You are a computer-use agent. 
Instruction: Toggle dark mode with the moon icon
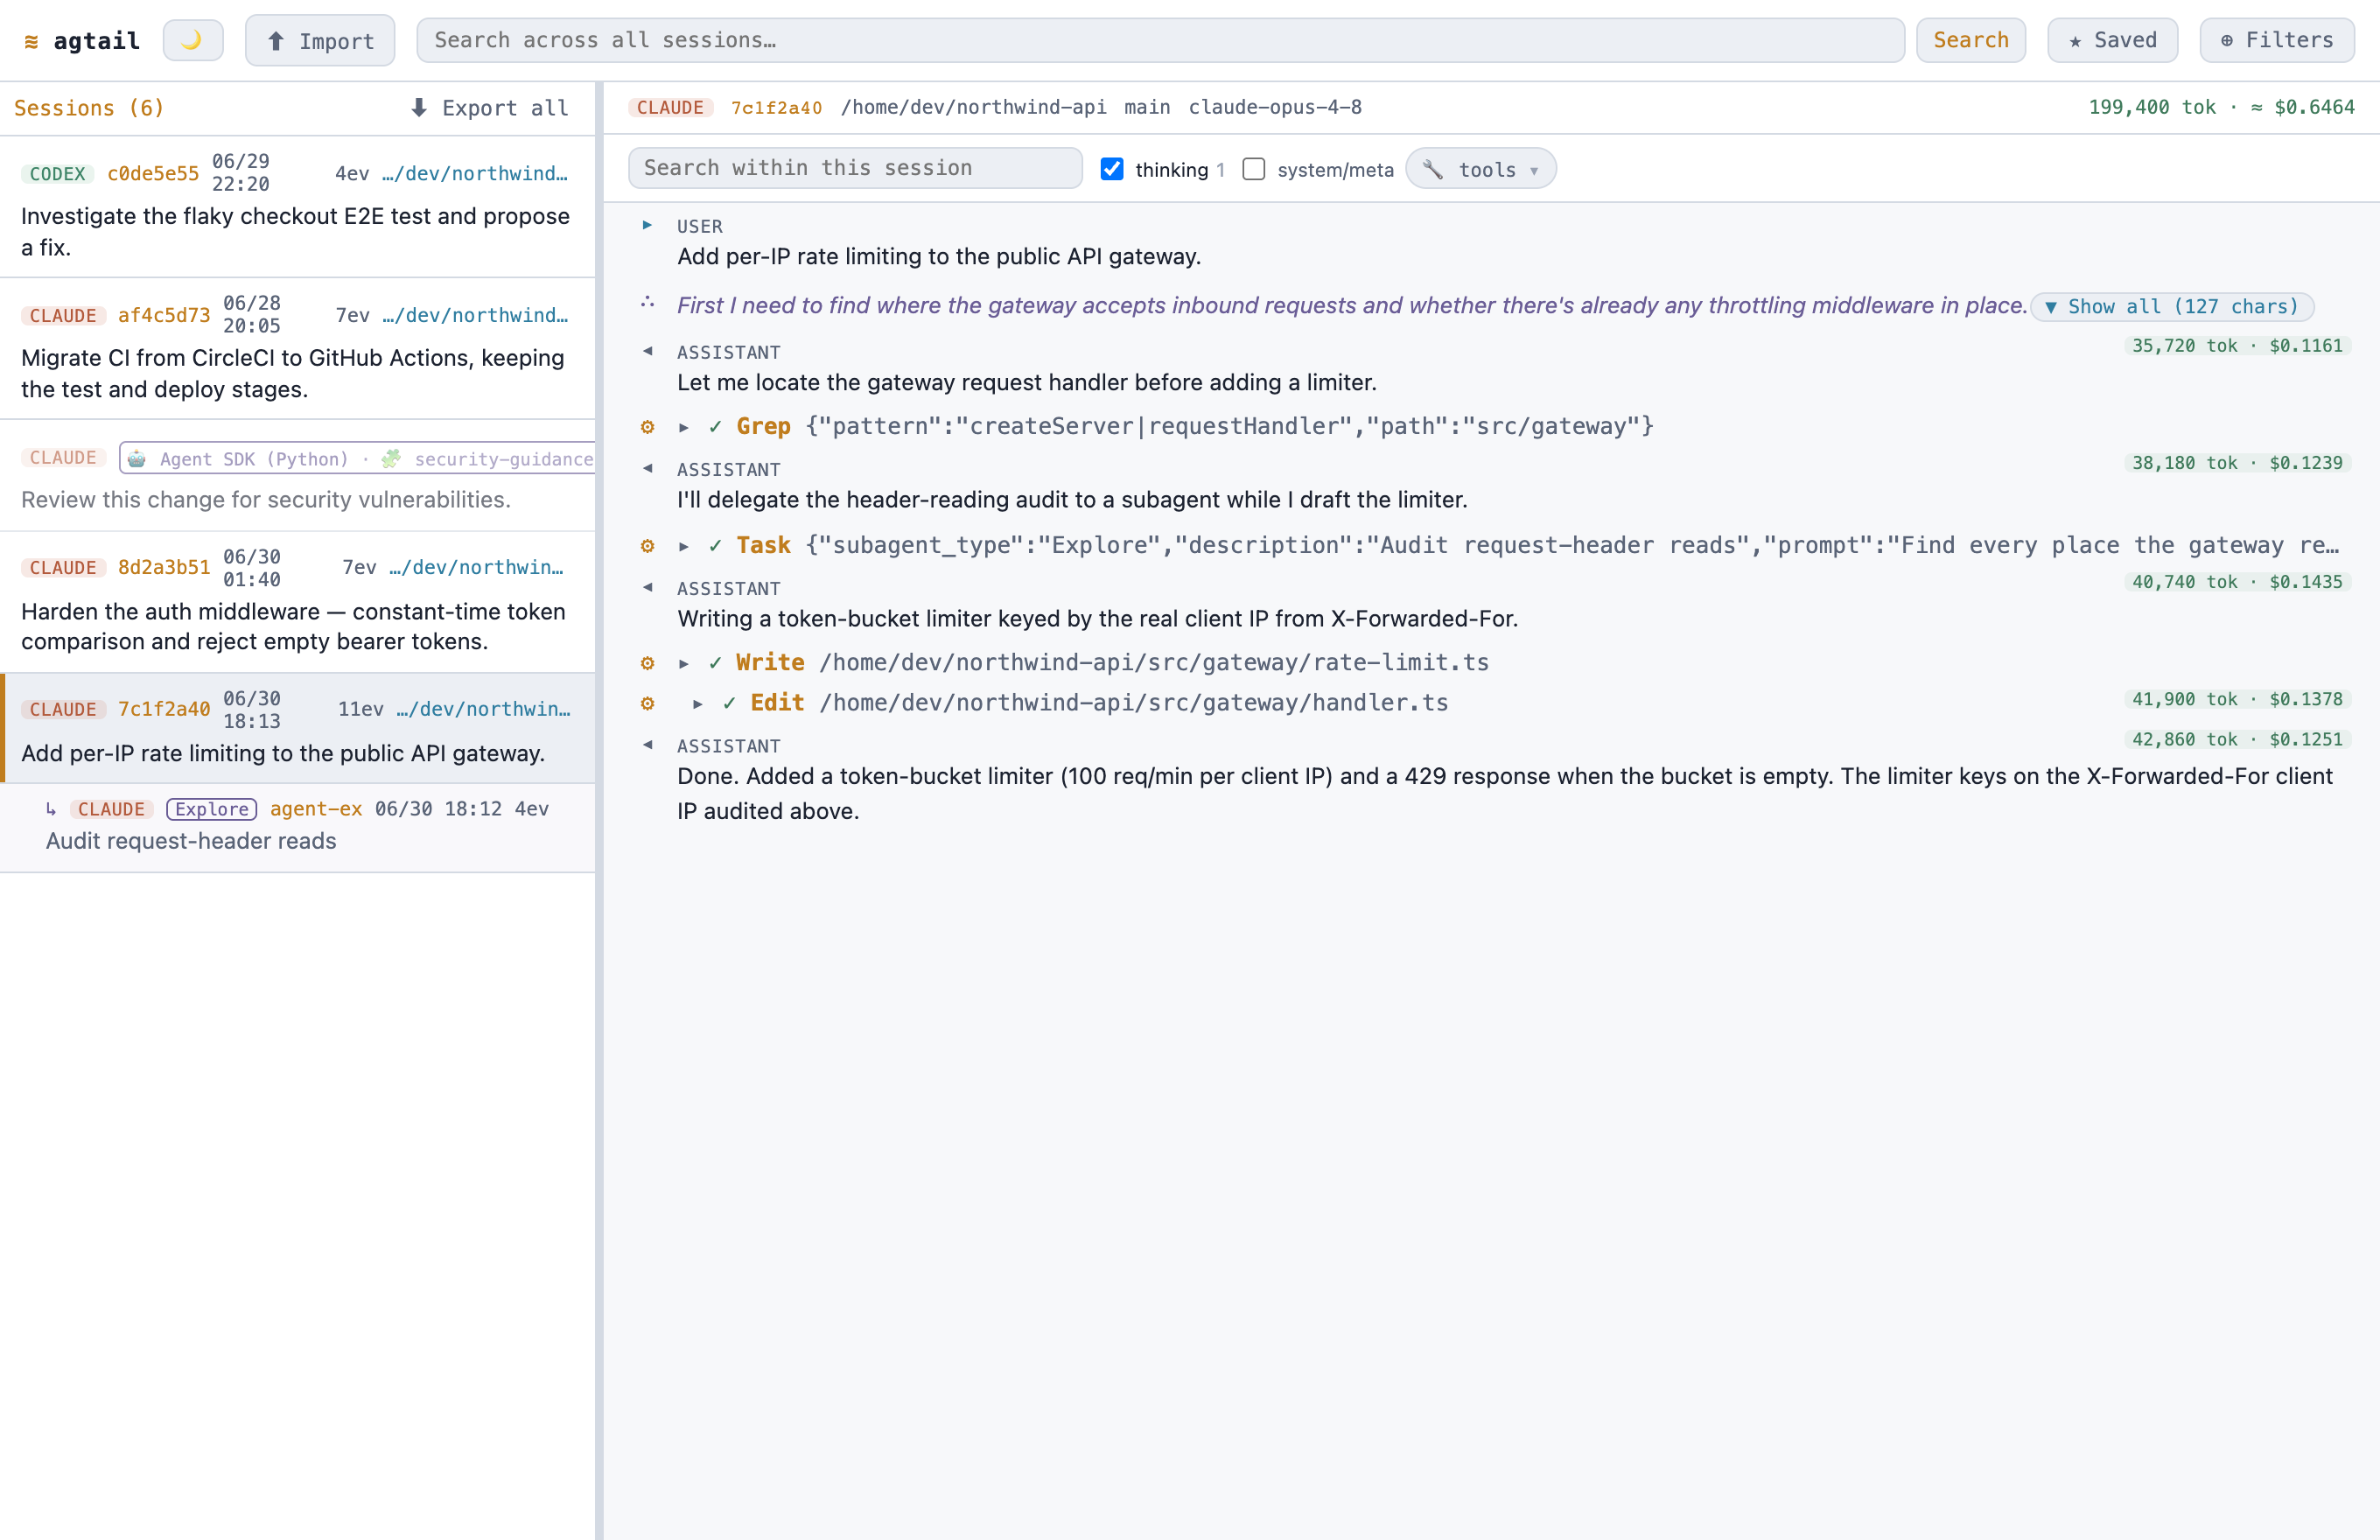click(x=192, y=40)
